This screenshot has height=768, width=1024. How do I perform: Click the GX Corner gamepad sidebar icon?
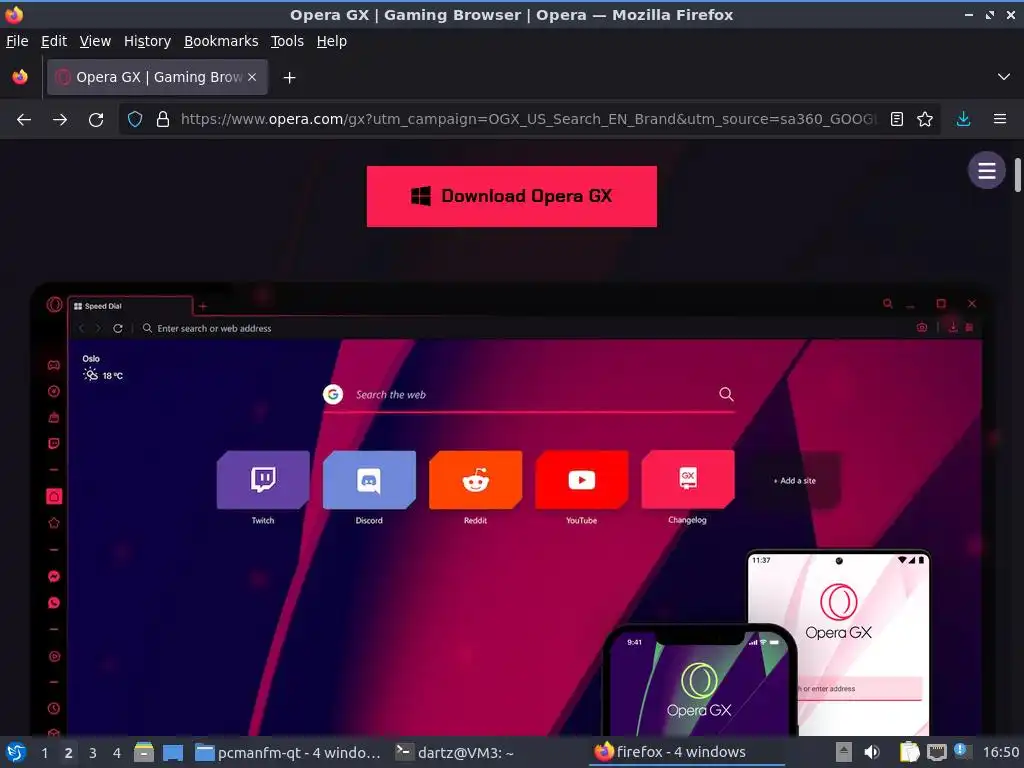(54, 365)
